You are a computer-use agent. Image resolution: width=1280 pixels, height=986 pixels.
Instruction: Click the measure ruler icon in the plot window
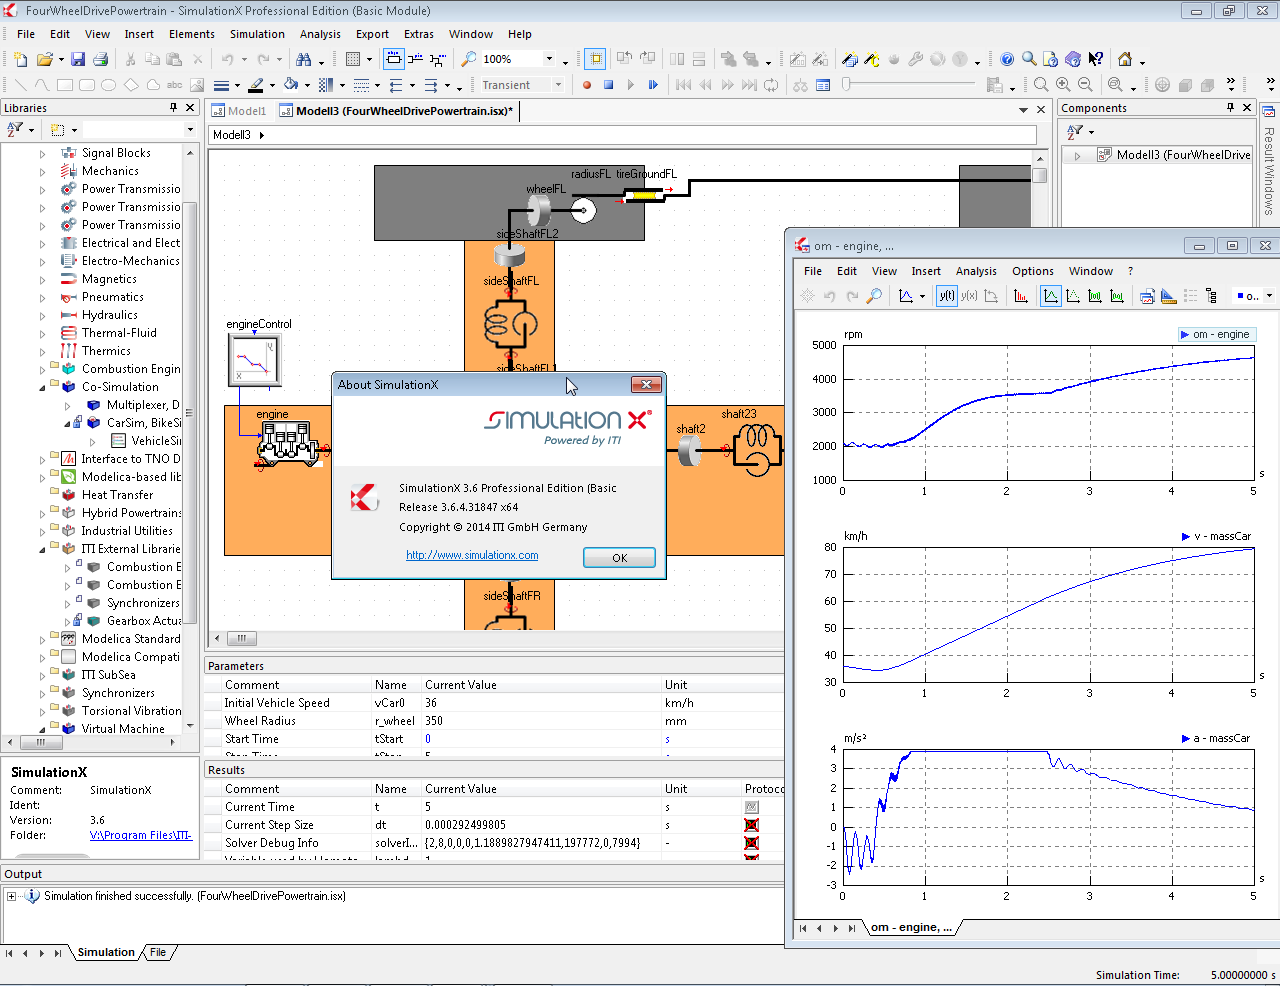pos(1168,296)
